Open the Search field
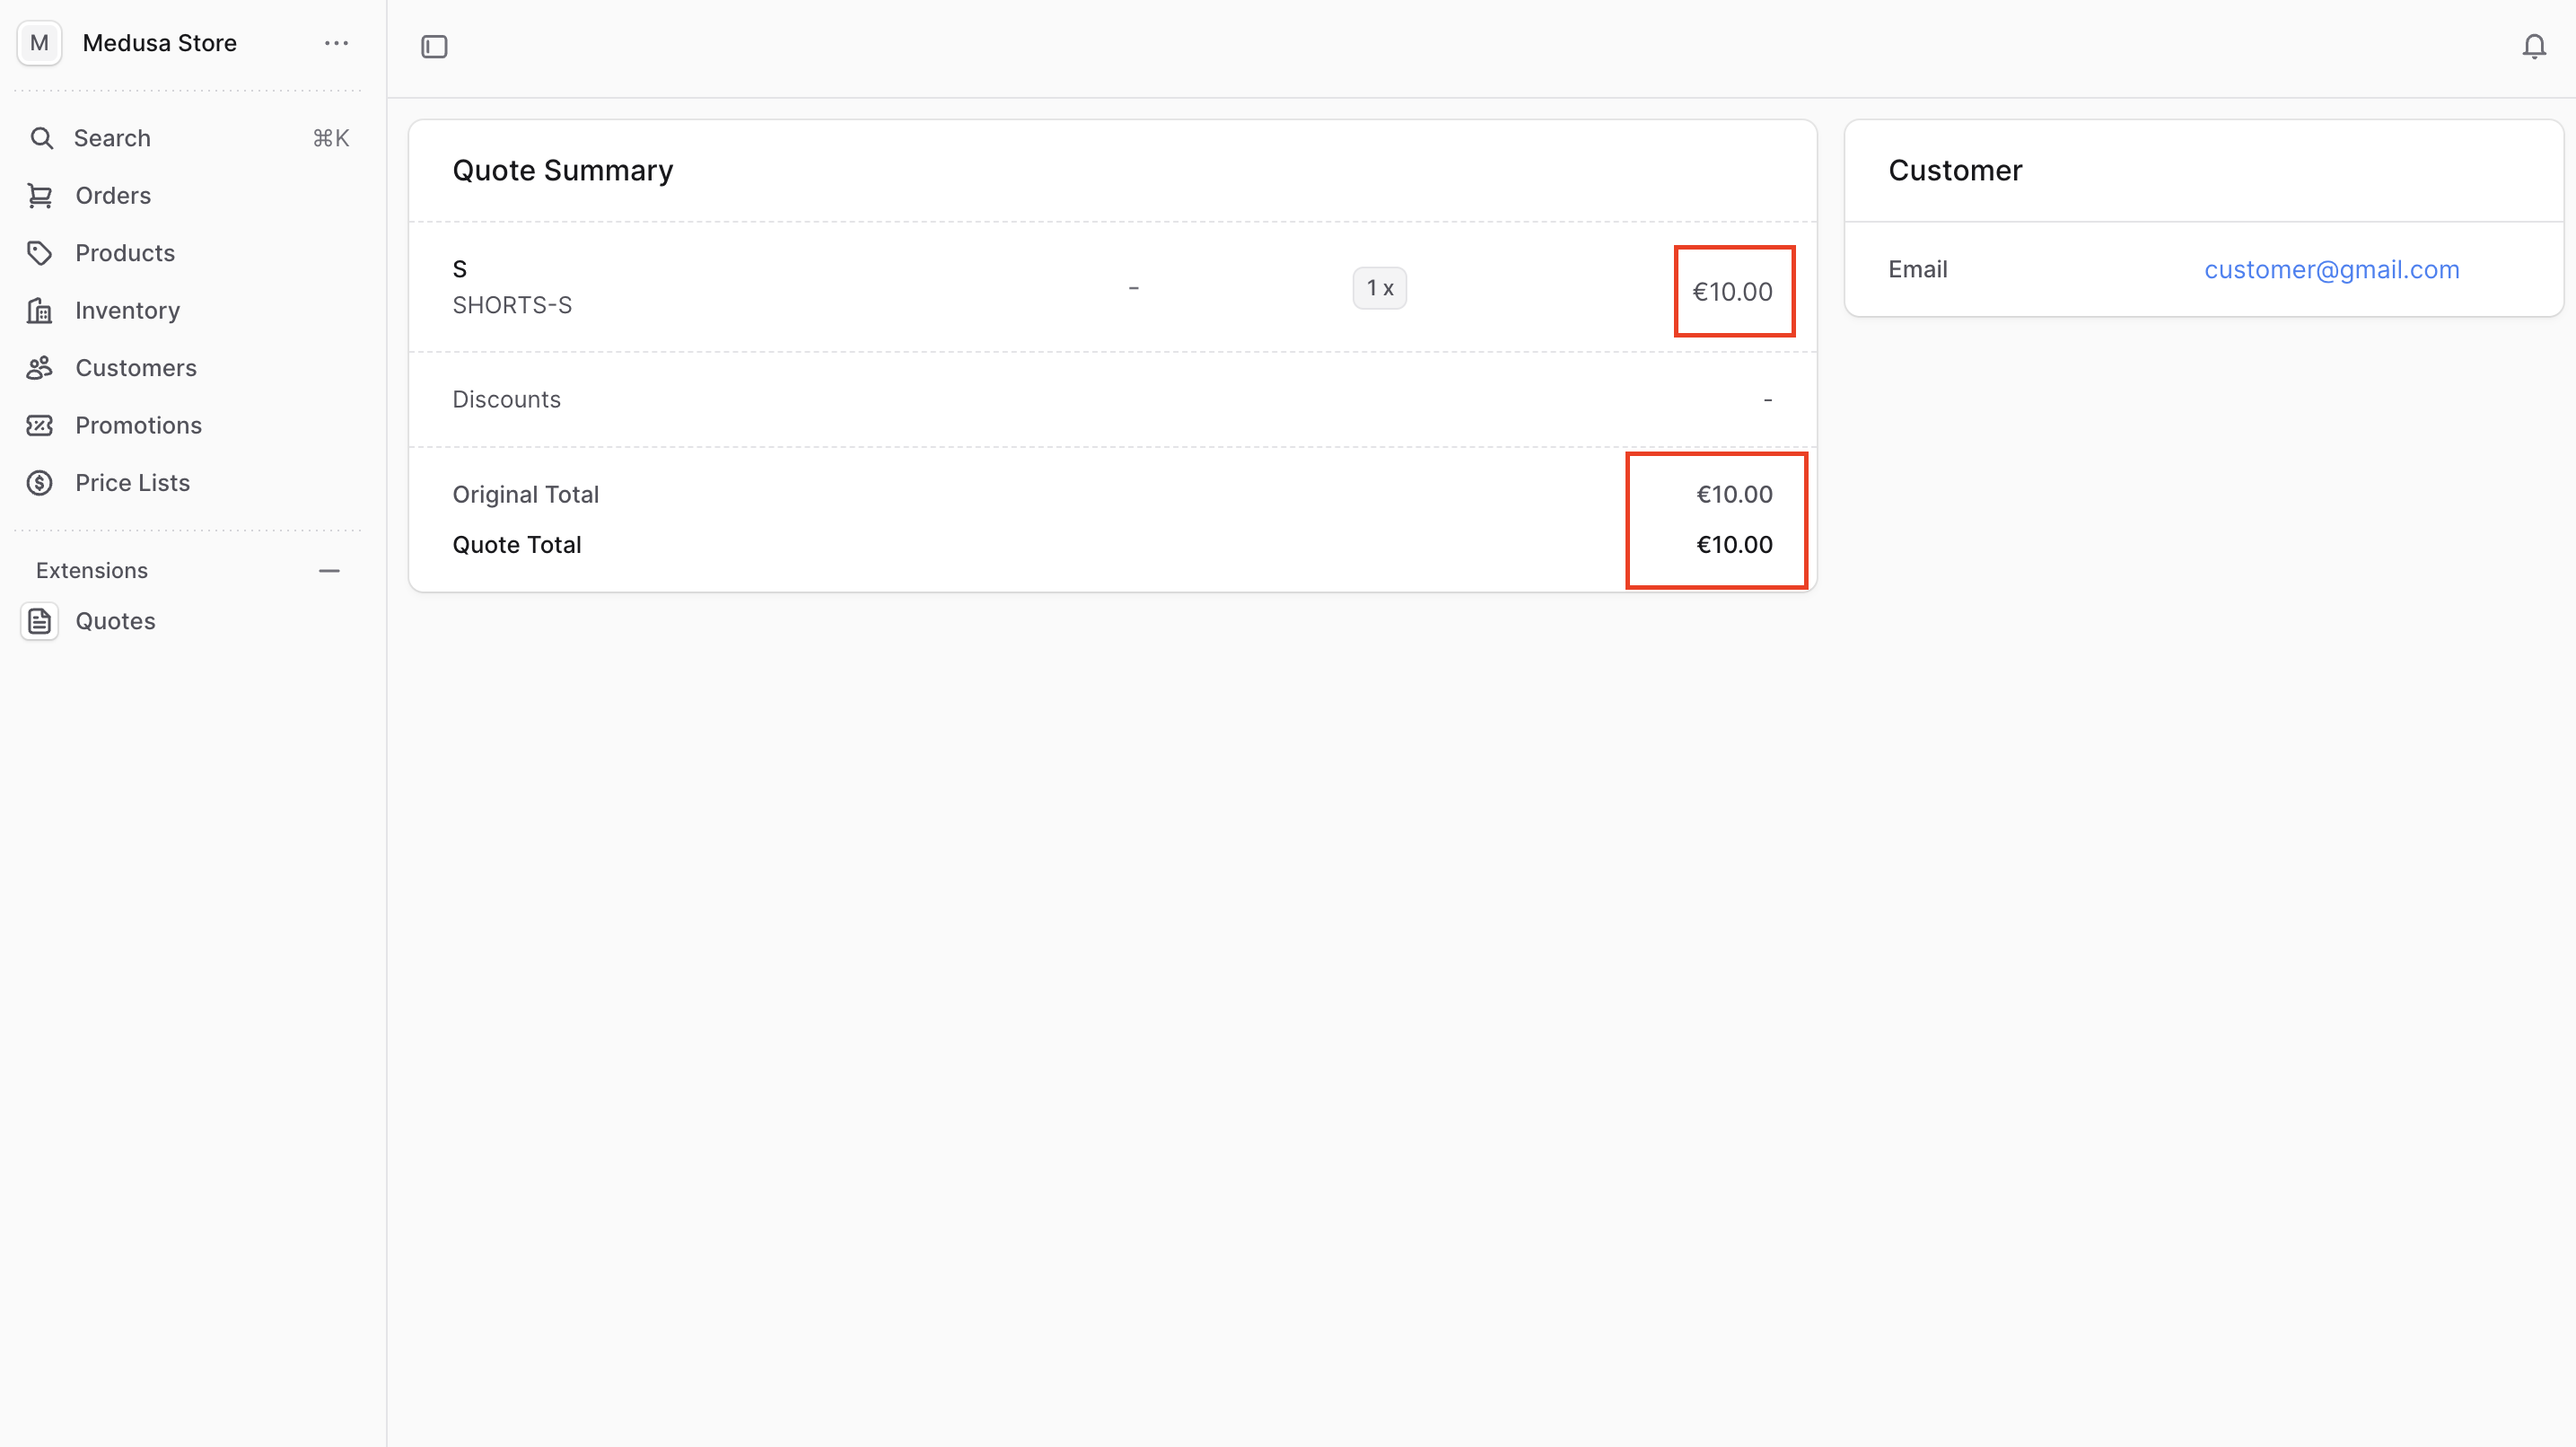The height and width of the screenshot is (1447, 2576). (x=112, y=138)
